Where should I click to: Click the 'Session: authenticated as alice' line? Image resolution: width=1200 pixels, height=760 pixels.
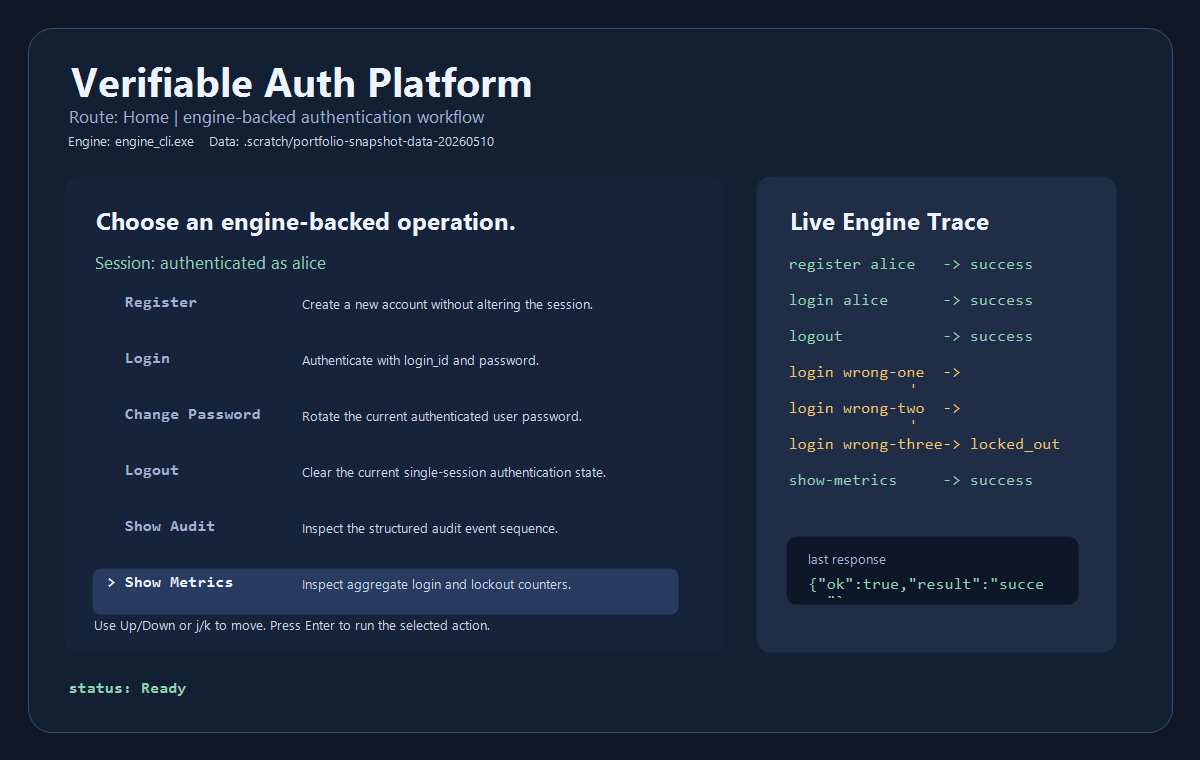[210, 263]
